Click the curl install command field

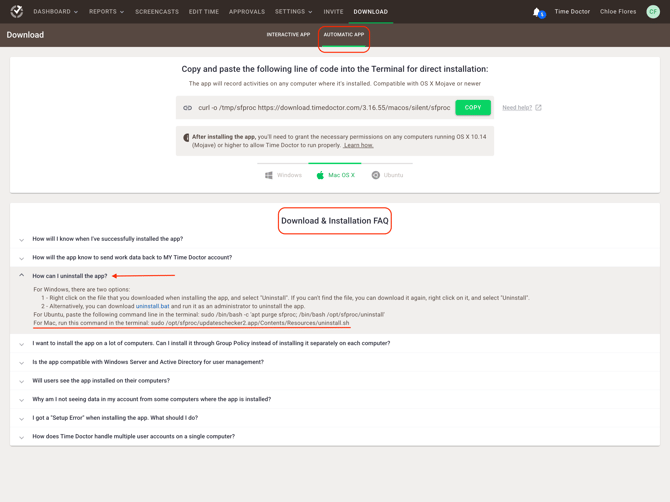coord(324,108)
